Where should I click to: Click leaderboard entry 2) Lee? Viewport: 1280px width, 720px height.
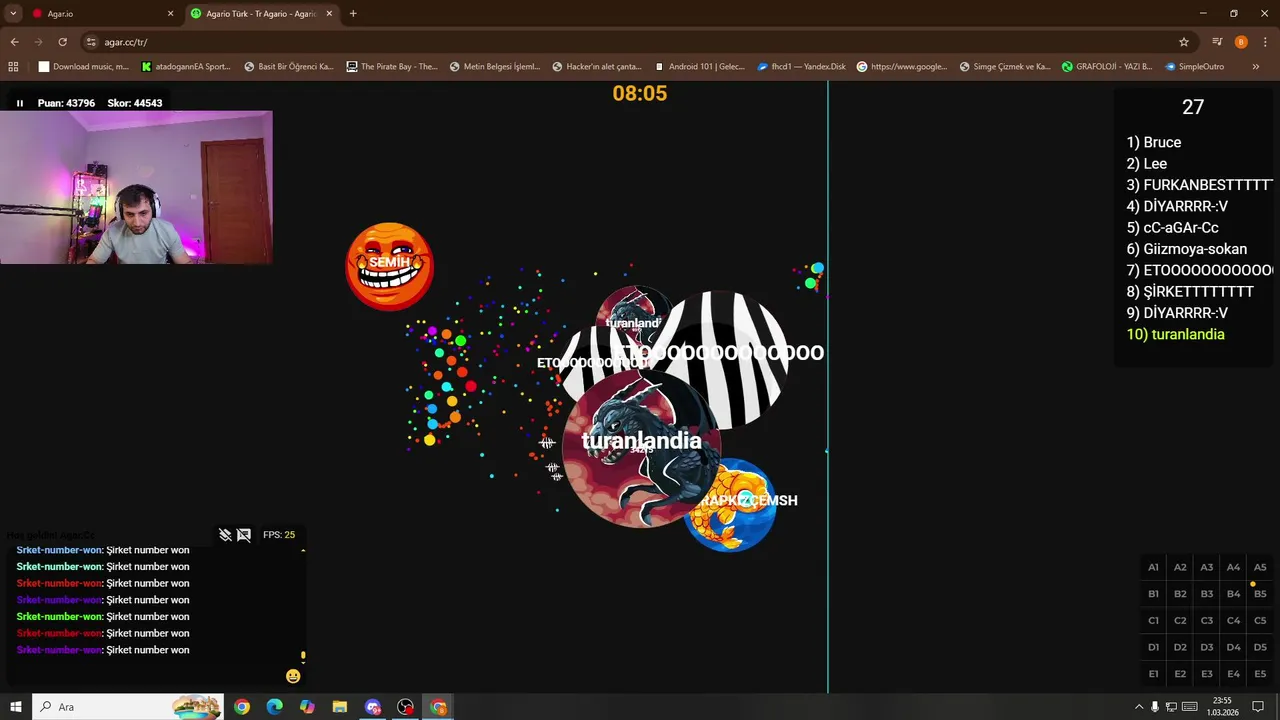point(1147,164)
